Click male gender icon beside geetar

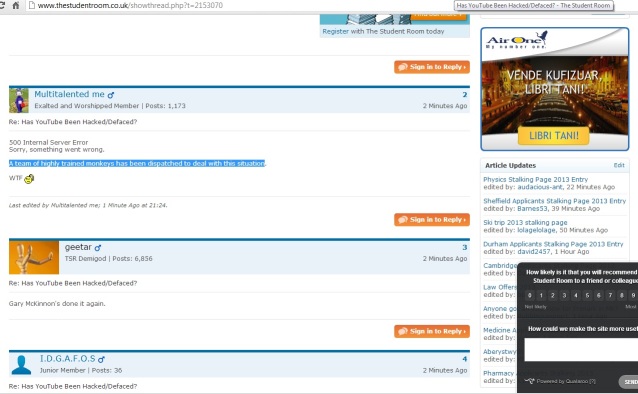(98, 247)
